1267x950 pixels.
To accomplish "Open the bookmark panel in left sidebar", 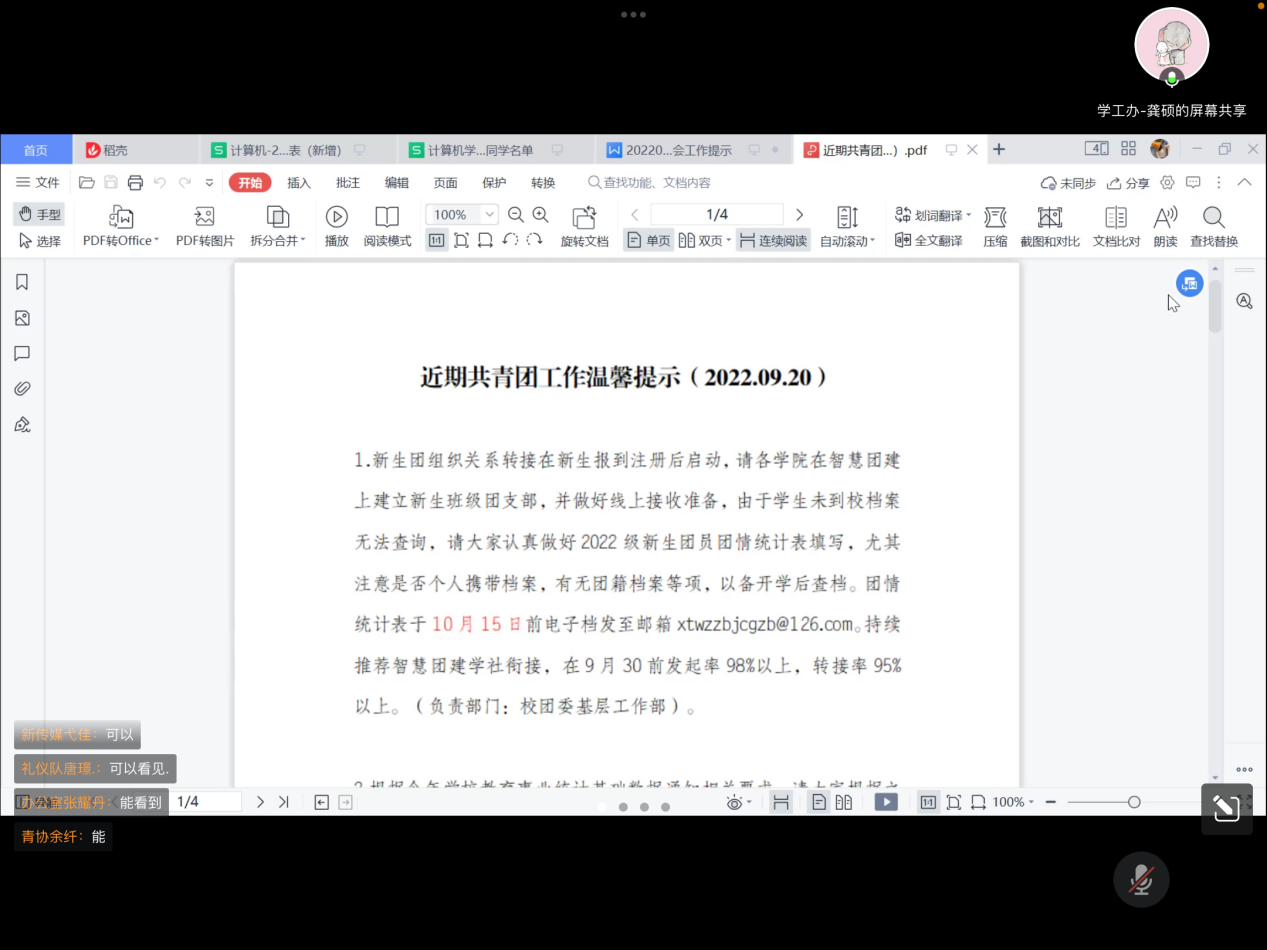I will pos(22,283).
